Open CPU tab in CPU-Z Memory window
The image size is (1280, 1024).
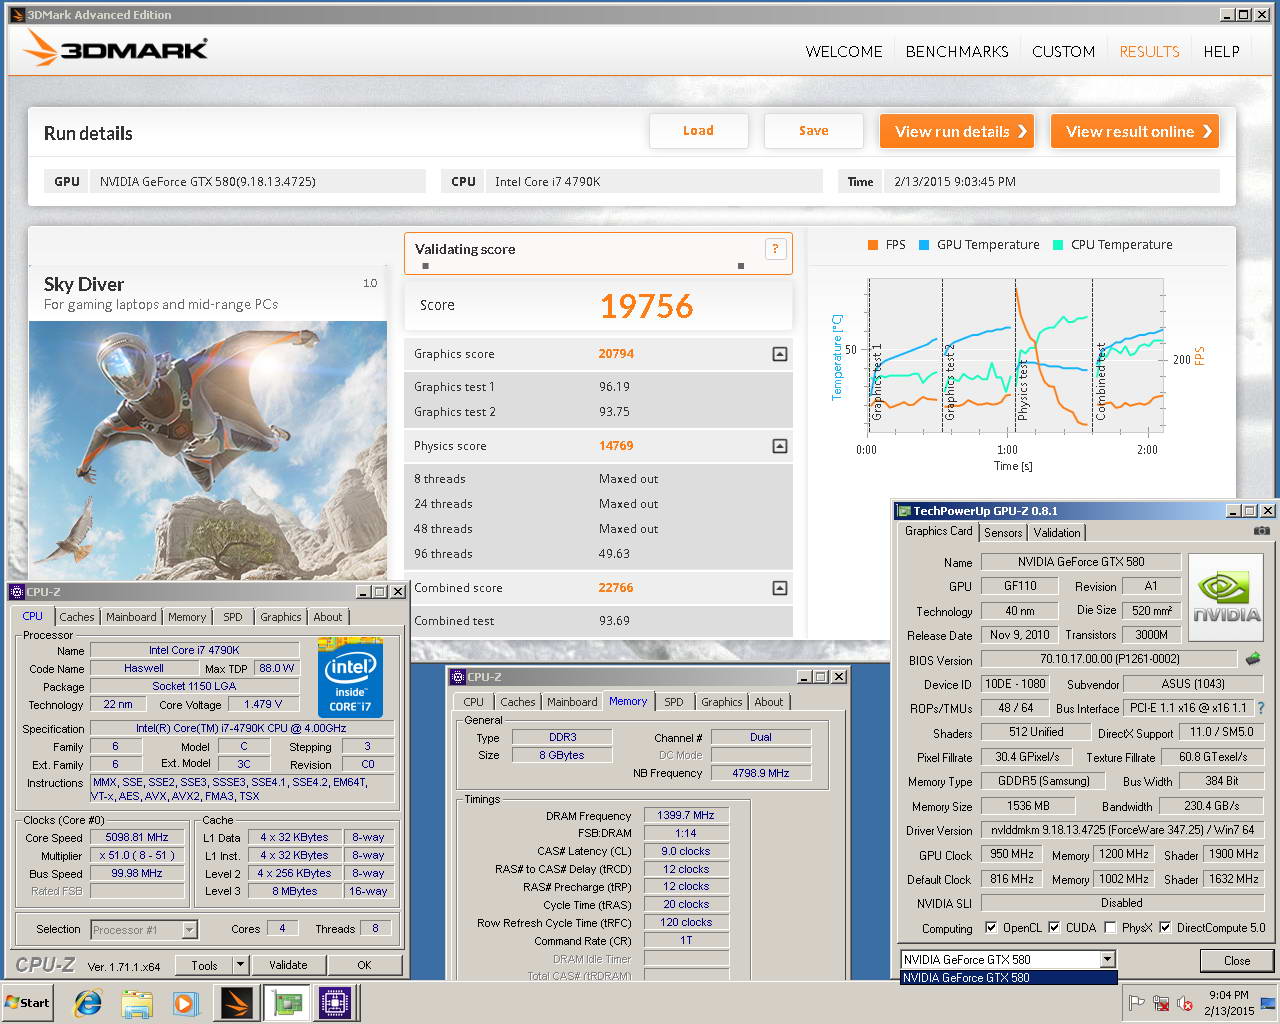(473, 702)
